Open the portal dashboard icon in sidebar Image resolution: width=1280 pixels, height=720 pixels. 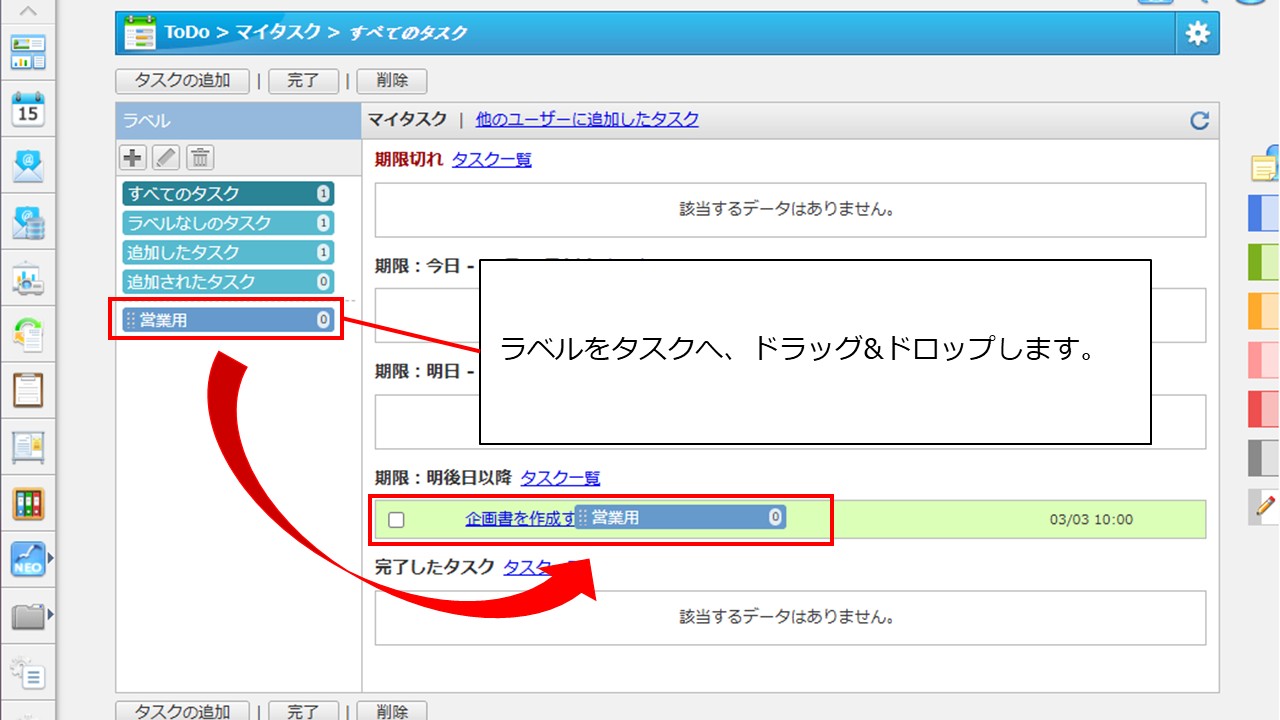tap(28, 52)
